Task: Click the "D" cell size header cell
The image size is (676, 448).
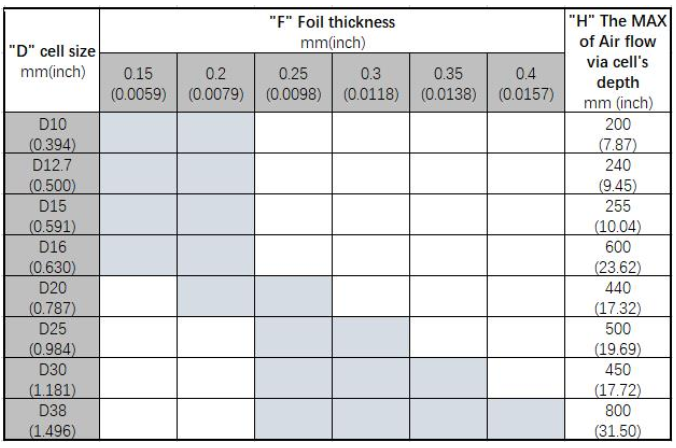Action: [51, 58]
